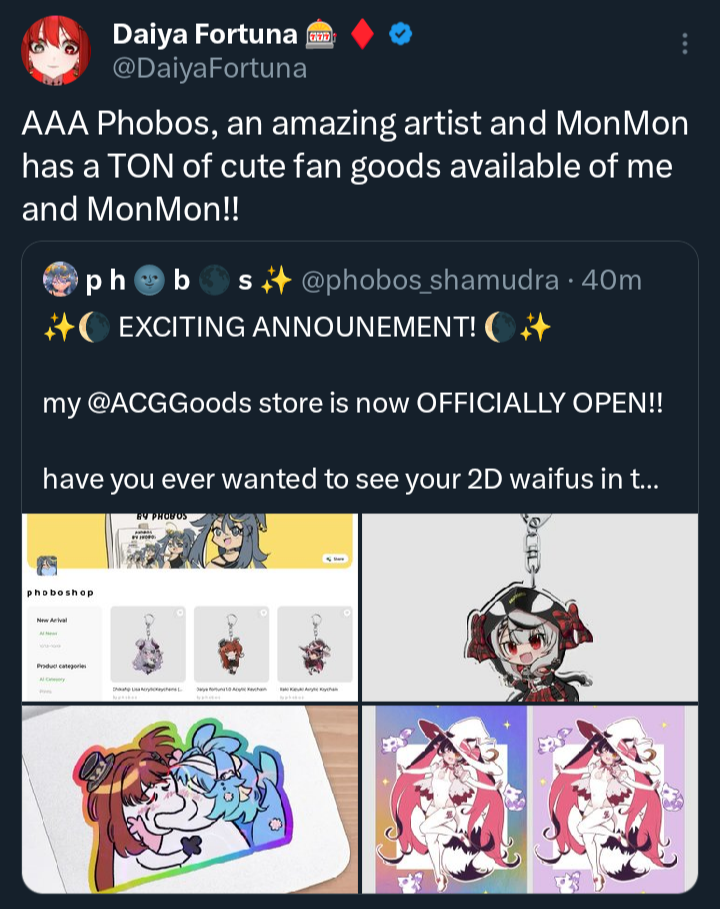
Task: Click the EXCITING ANNOUNEMENT quoted tweet text
Action: (297, 326)
